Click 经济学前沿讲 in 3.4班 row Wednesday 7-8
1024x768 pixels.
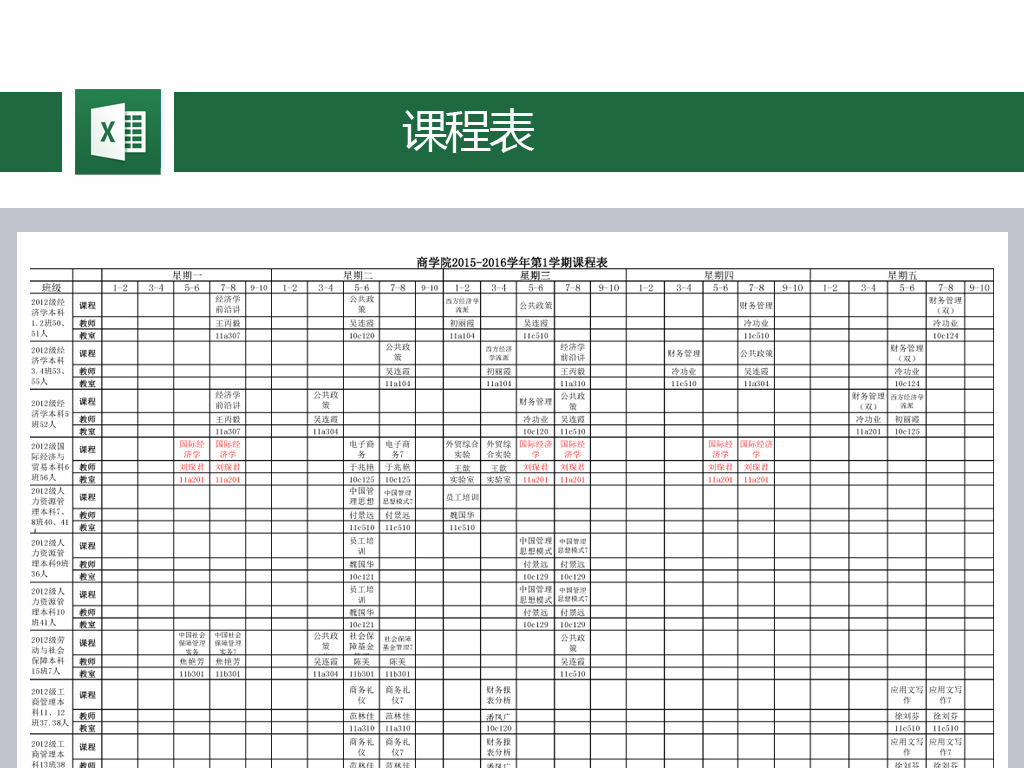(572, 352)
